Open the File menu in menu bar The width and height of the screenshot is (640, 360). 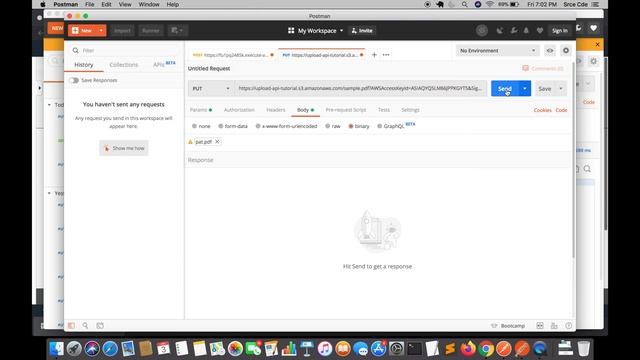pos(89,4)
